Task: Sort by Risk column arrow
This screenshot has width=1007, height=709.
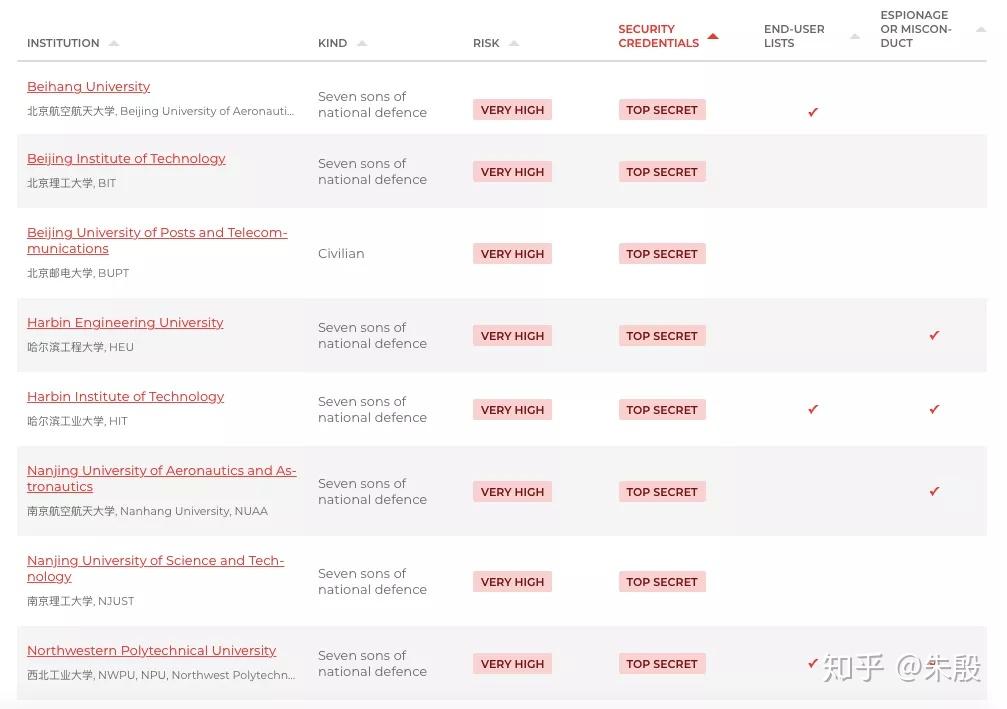Action: point(514,43)
